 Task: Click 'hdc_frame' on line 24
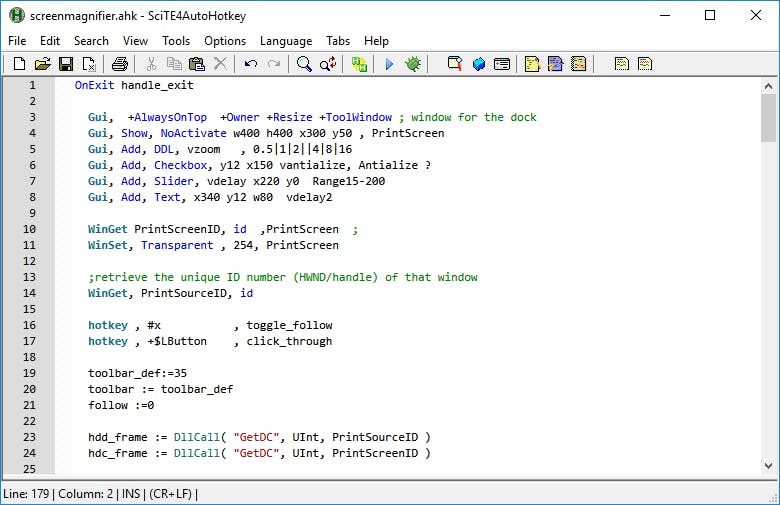coord(117,453)
